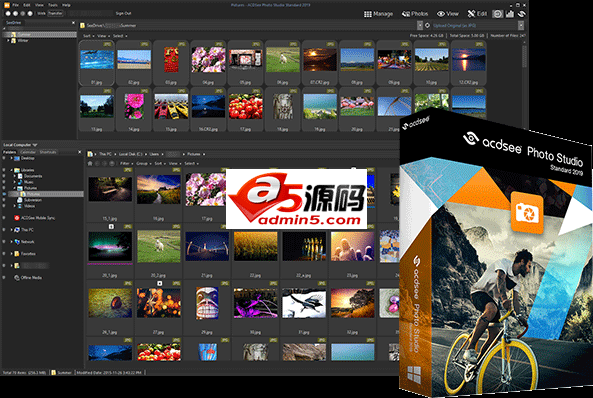The image size is (593, 398).
Task: Switch to the Folders tab
Action: tap(9, 152)
